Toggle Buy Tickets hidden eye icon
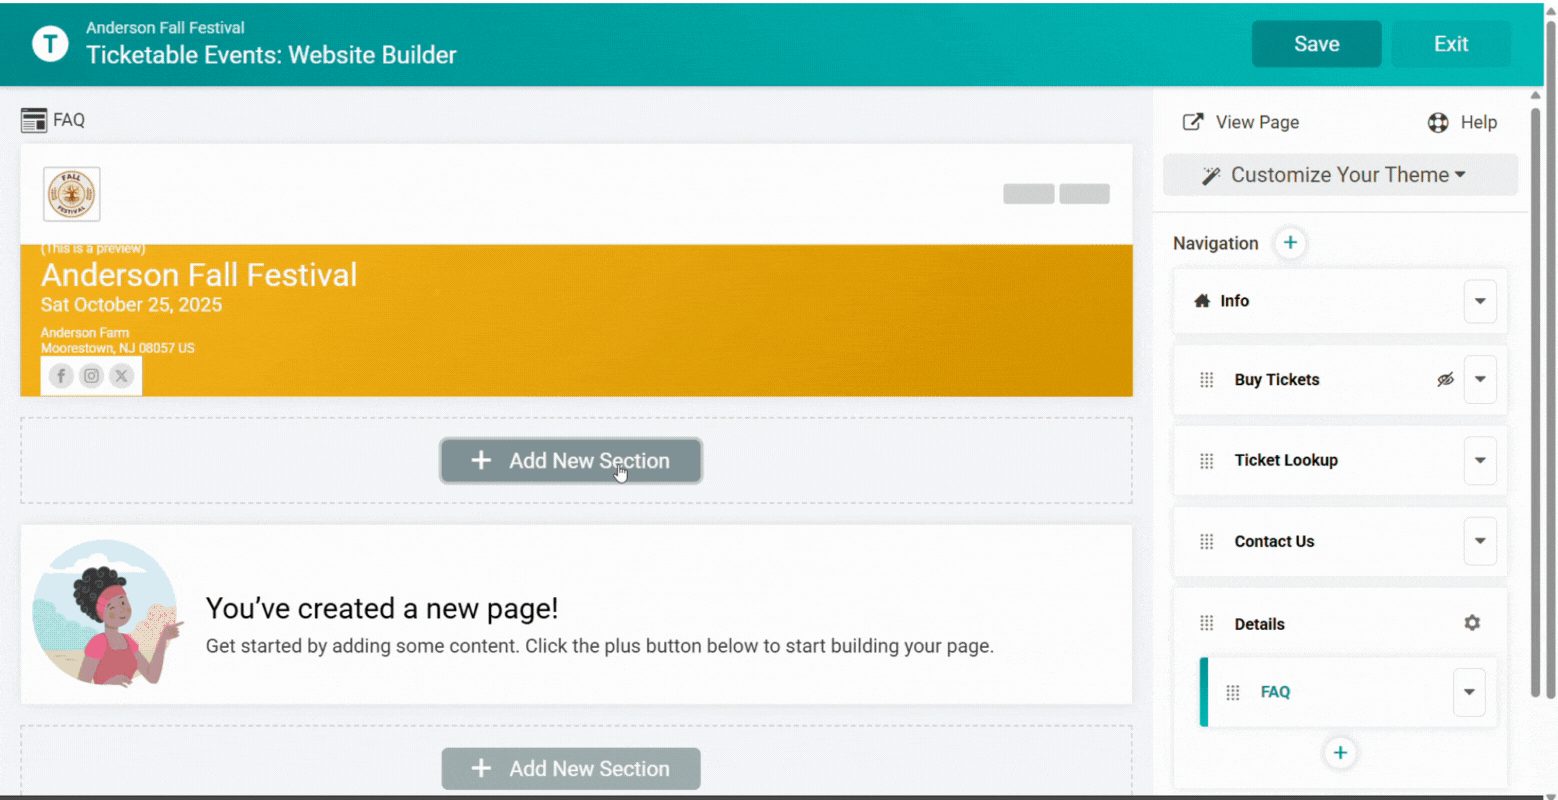This screenshot has width=1558, height=800. coord(1445,380)
